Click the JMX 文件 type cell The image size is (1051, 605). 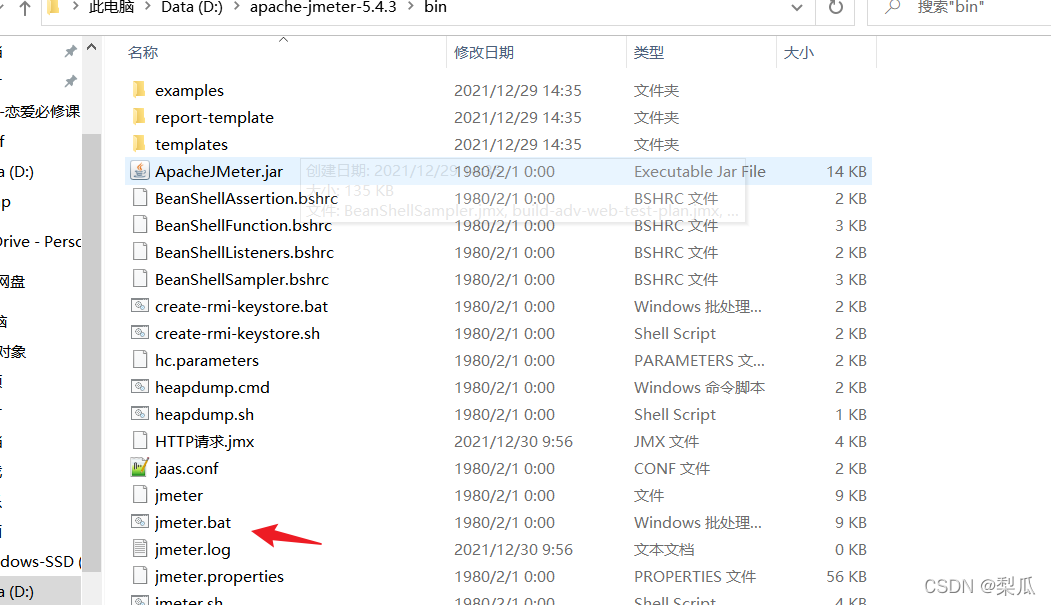666,442
